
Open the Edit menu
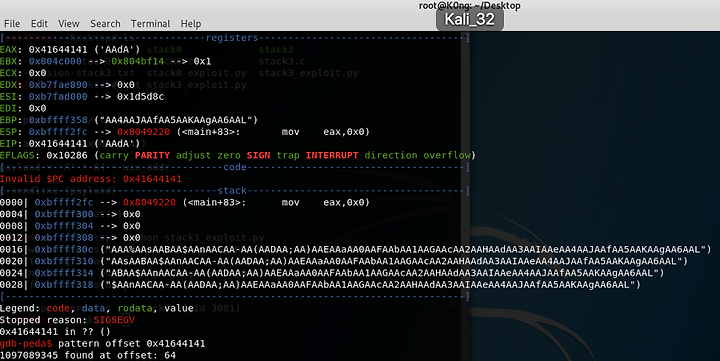pos(39,23)
